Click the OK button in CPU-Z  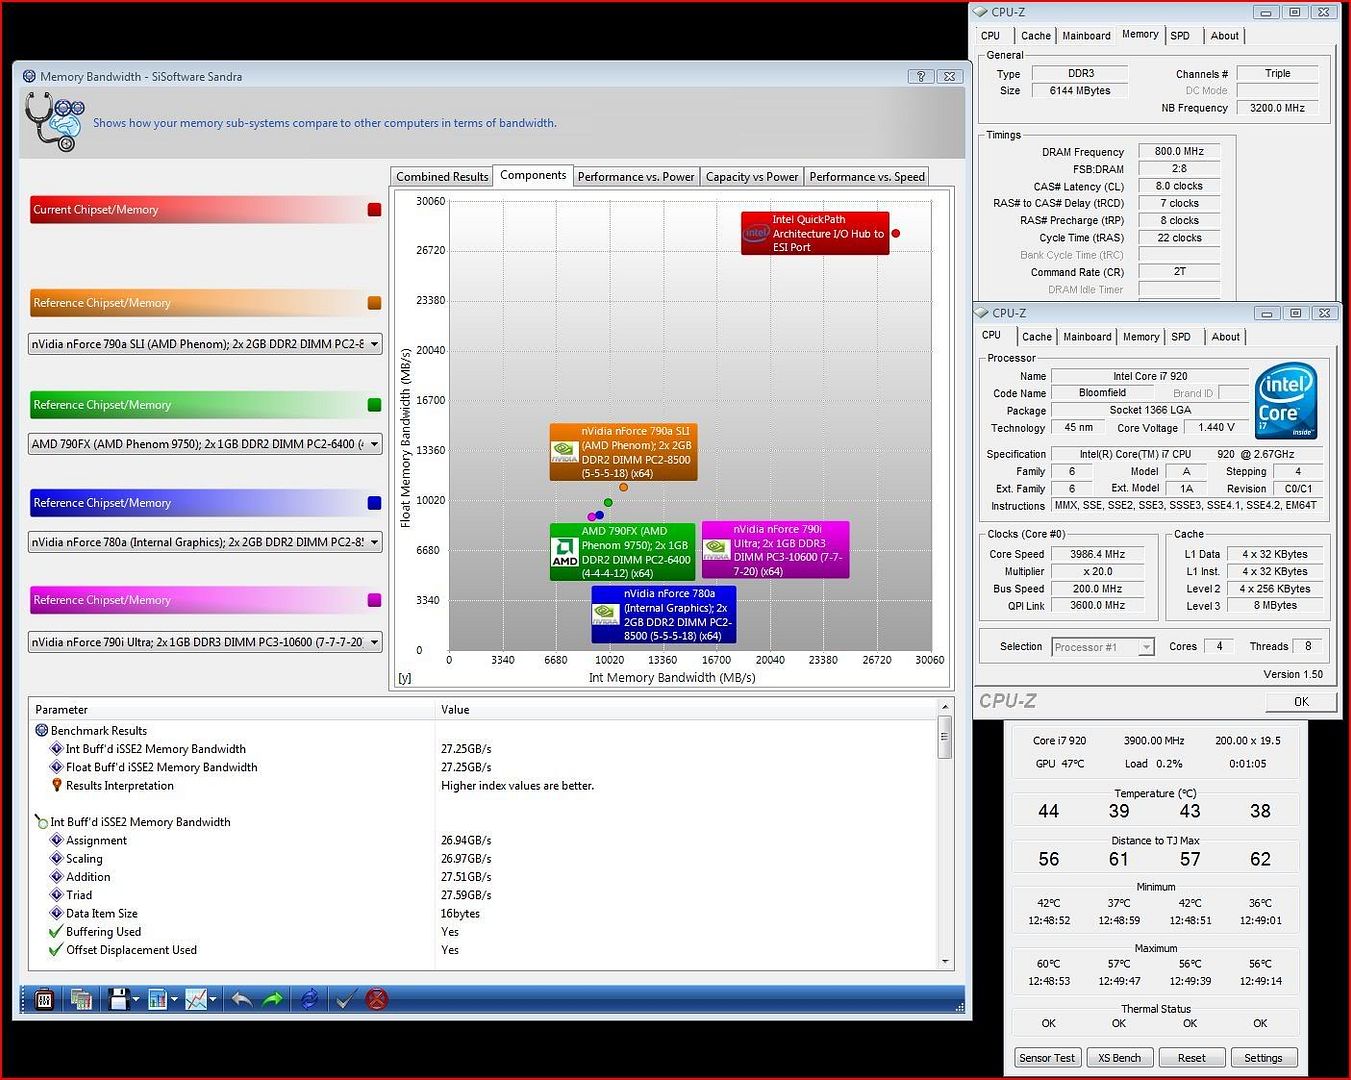tap(1301, 701)
